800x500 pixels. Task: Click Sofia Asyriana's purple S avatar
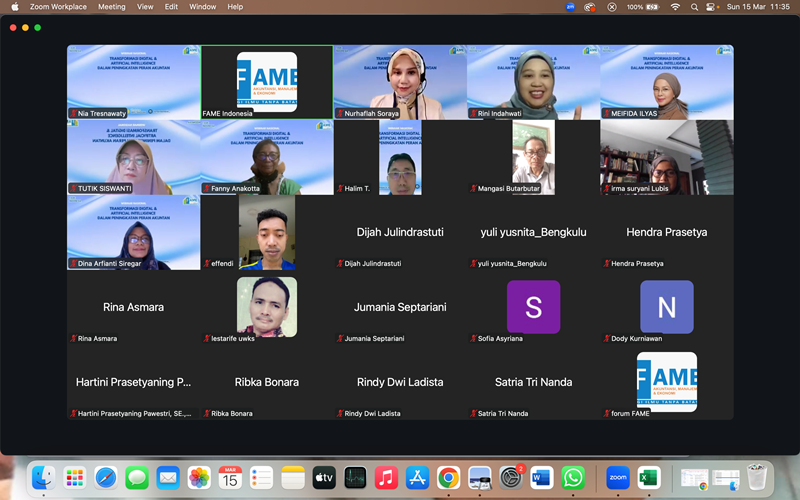point(533,307)
